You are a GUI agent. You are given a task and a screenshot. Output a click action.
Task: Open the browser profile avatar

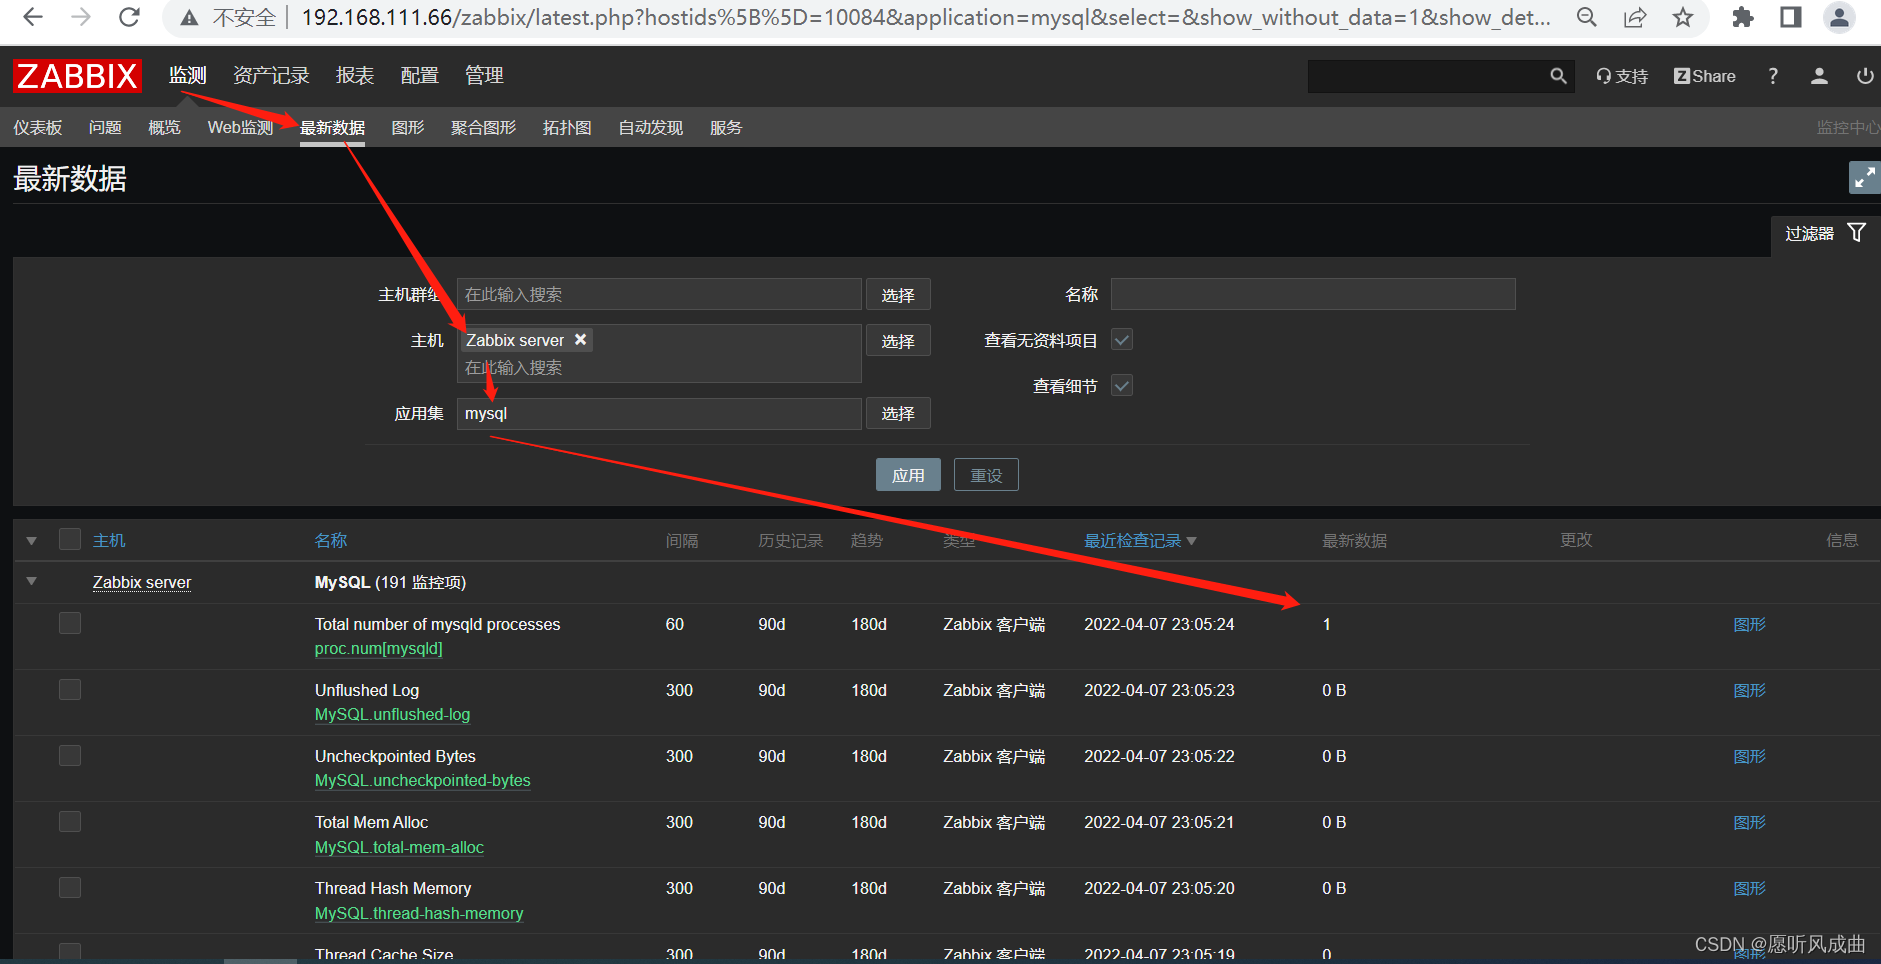1839,17
